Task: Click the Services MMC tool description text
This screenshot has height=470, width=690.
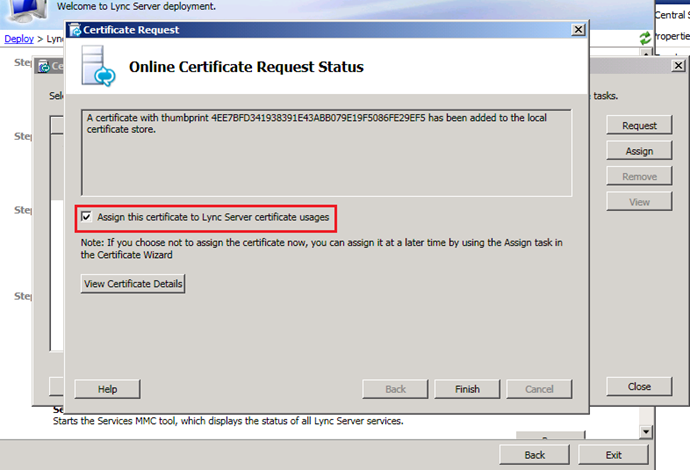Action: pos(228,421)
